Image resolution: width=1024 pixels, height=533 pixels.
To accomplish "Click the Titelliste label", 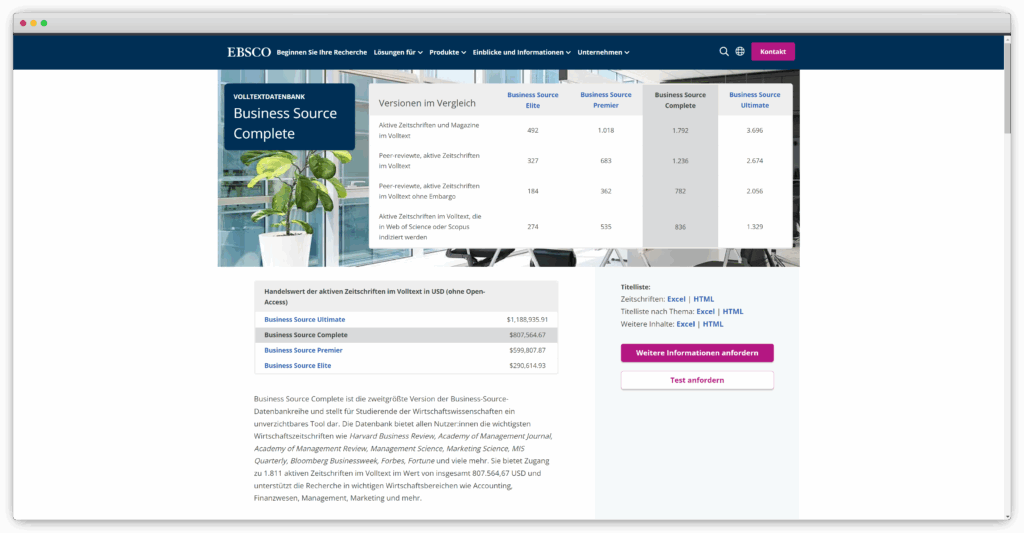I will tap(635, 287).
